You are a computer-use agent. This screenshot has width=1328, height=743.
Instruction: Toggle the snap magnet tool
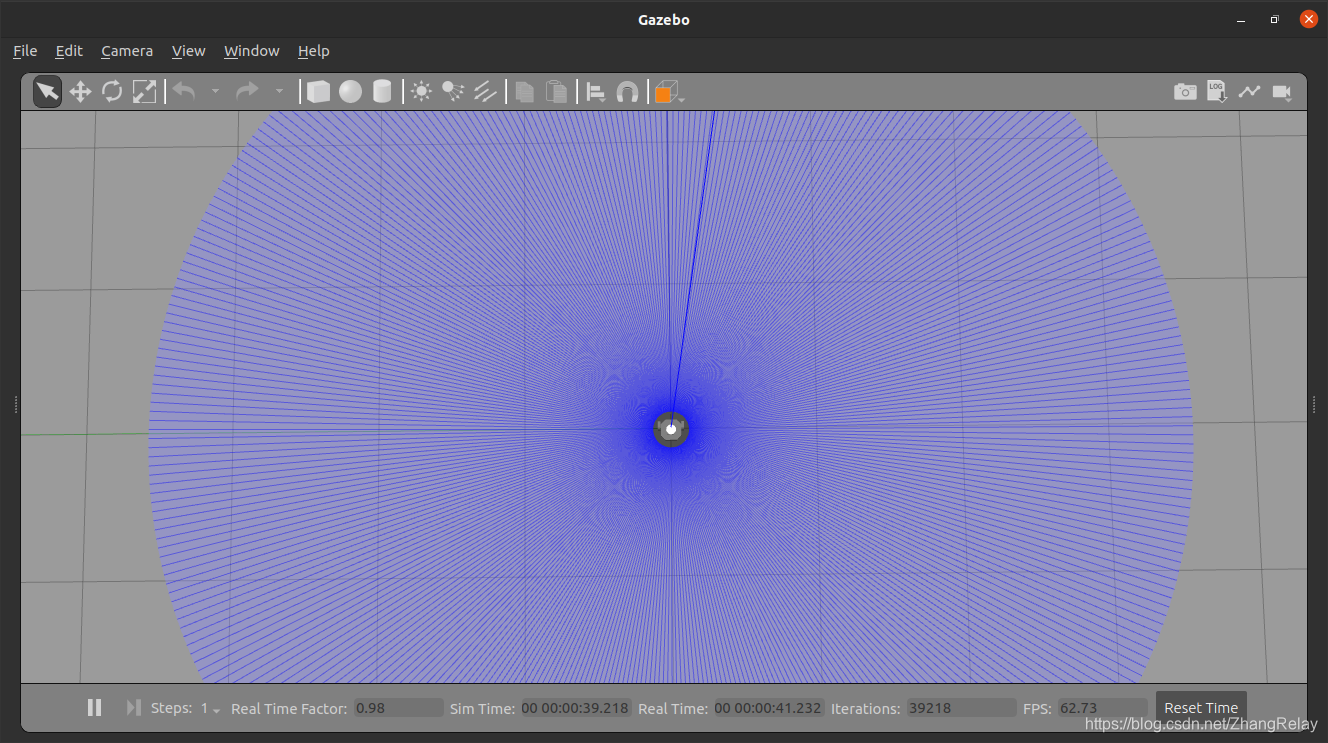627,92
